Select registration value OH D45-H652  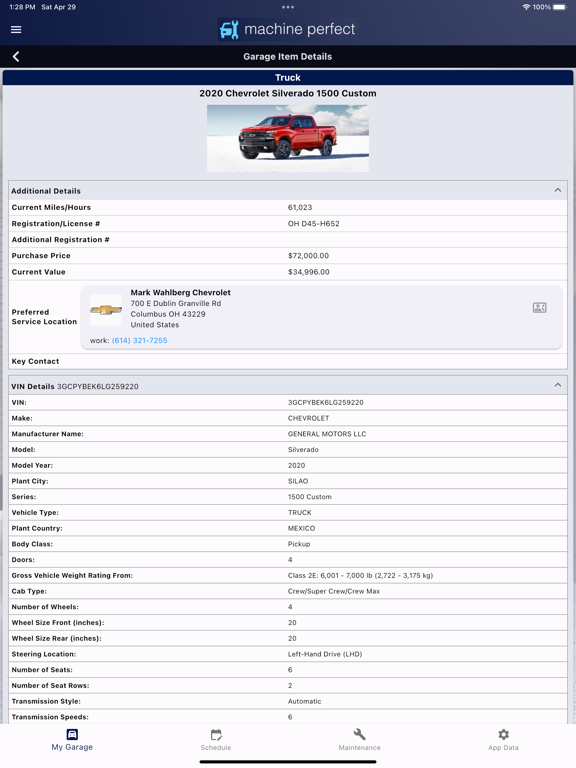point(313,224)
